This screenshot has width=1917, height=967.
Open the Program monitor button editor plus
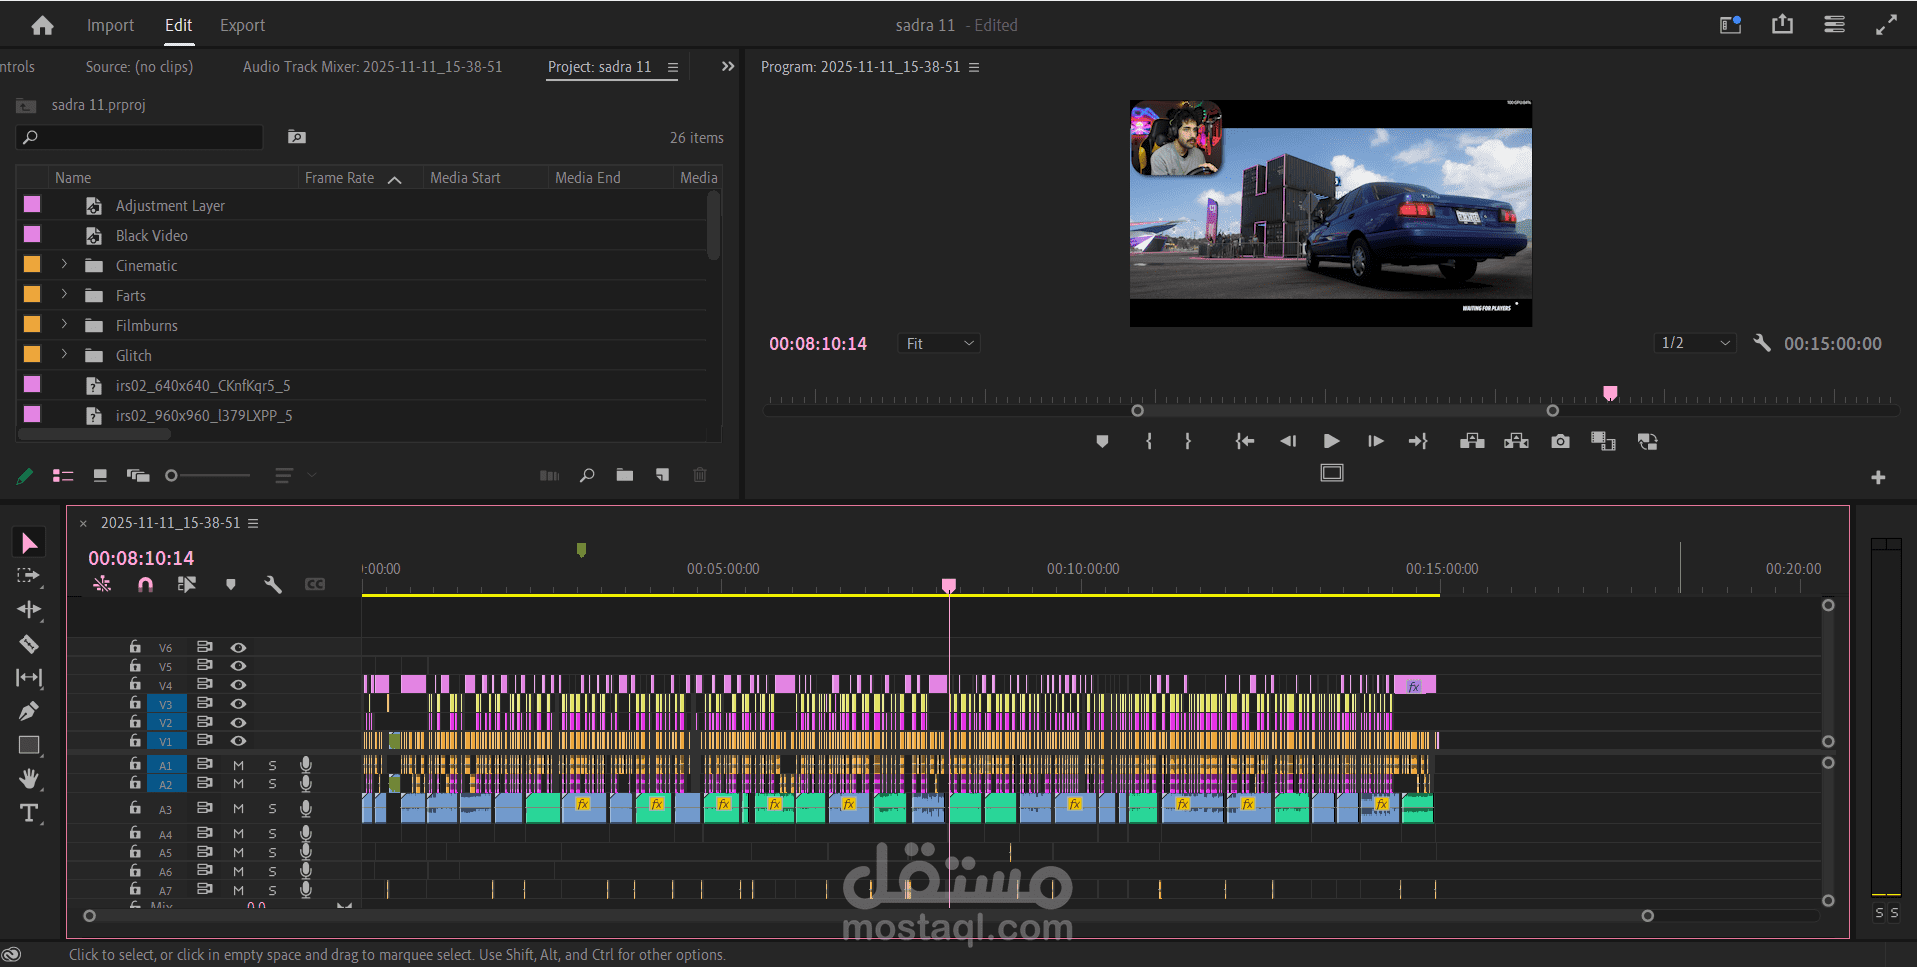tap(1878, 478)
